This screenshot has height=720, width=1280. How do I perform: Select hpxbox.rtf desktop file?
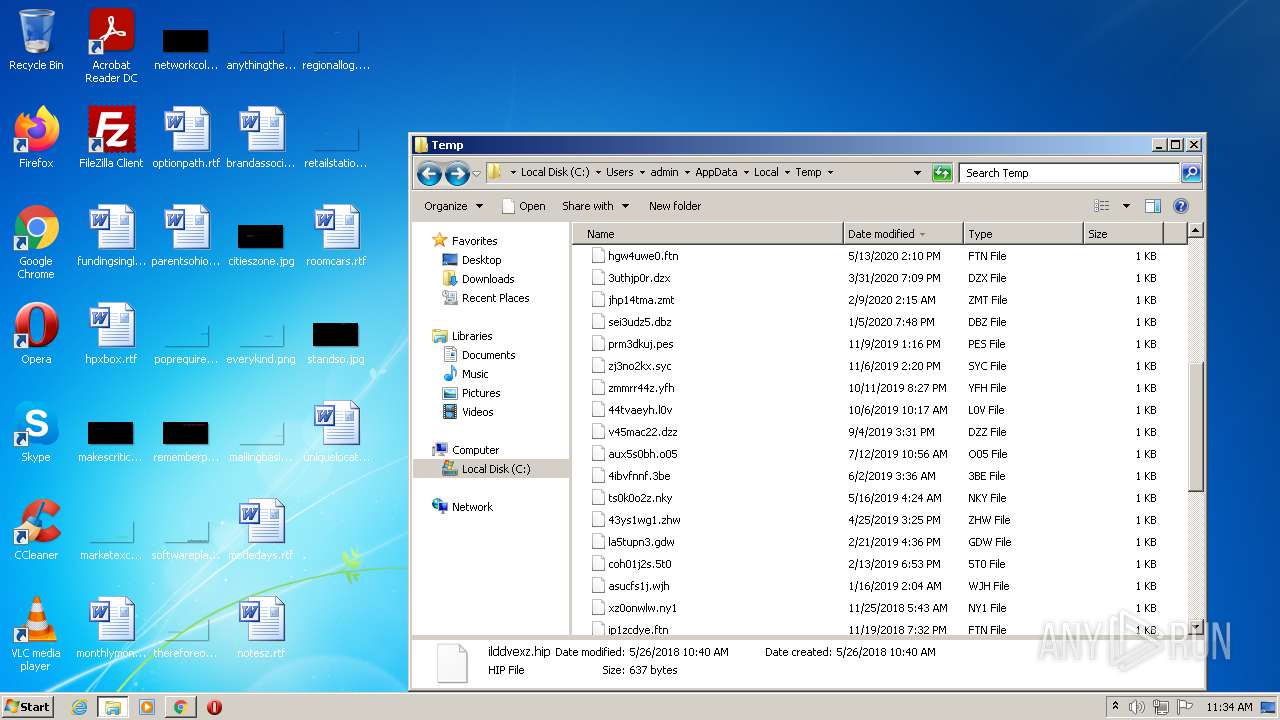111,334
